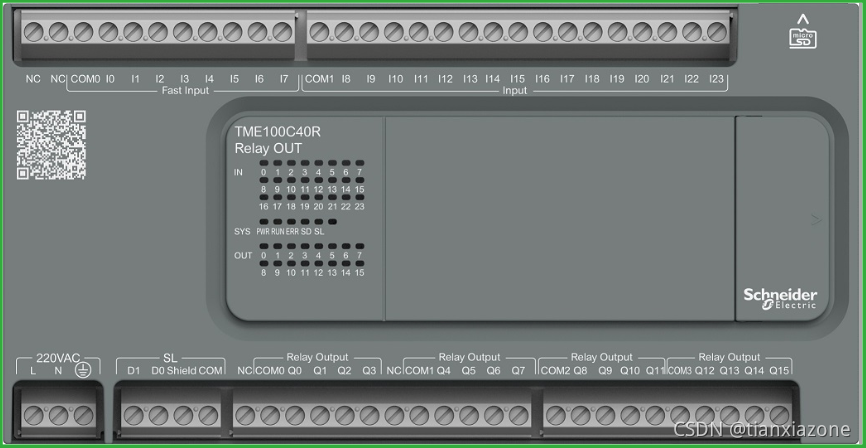The image size is (866, 448).
Task: Click the screw terminal below Q14
Action: click(x=754, y=415)
